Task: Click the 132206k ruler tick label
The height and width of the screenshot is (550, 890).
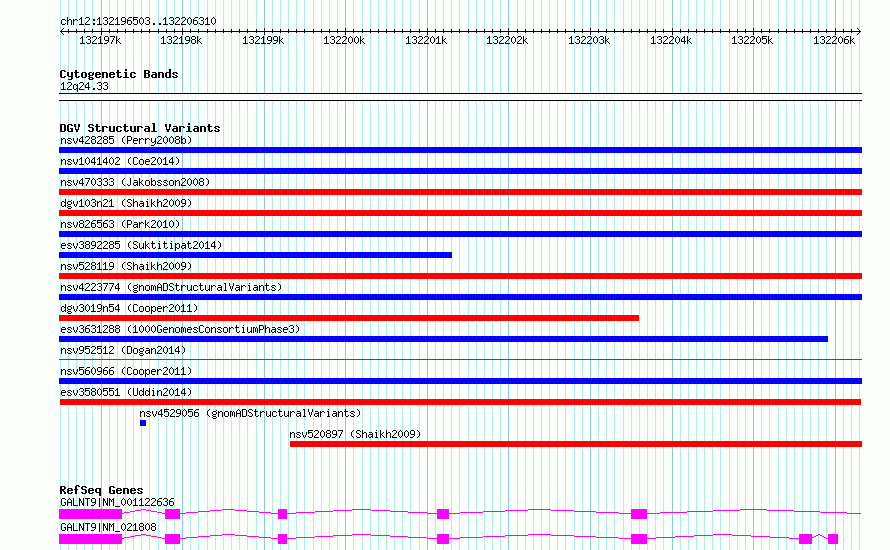Action: click(x=834, y=40)
